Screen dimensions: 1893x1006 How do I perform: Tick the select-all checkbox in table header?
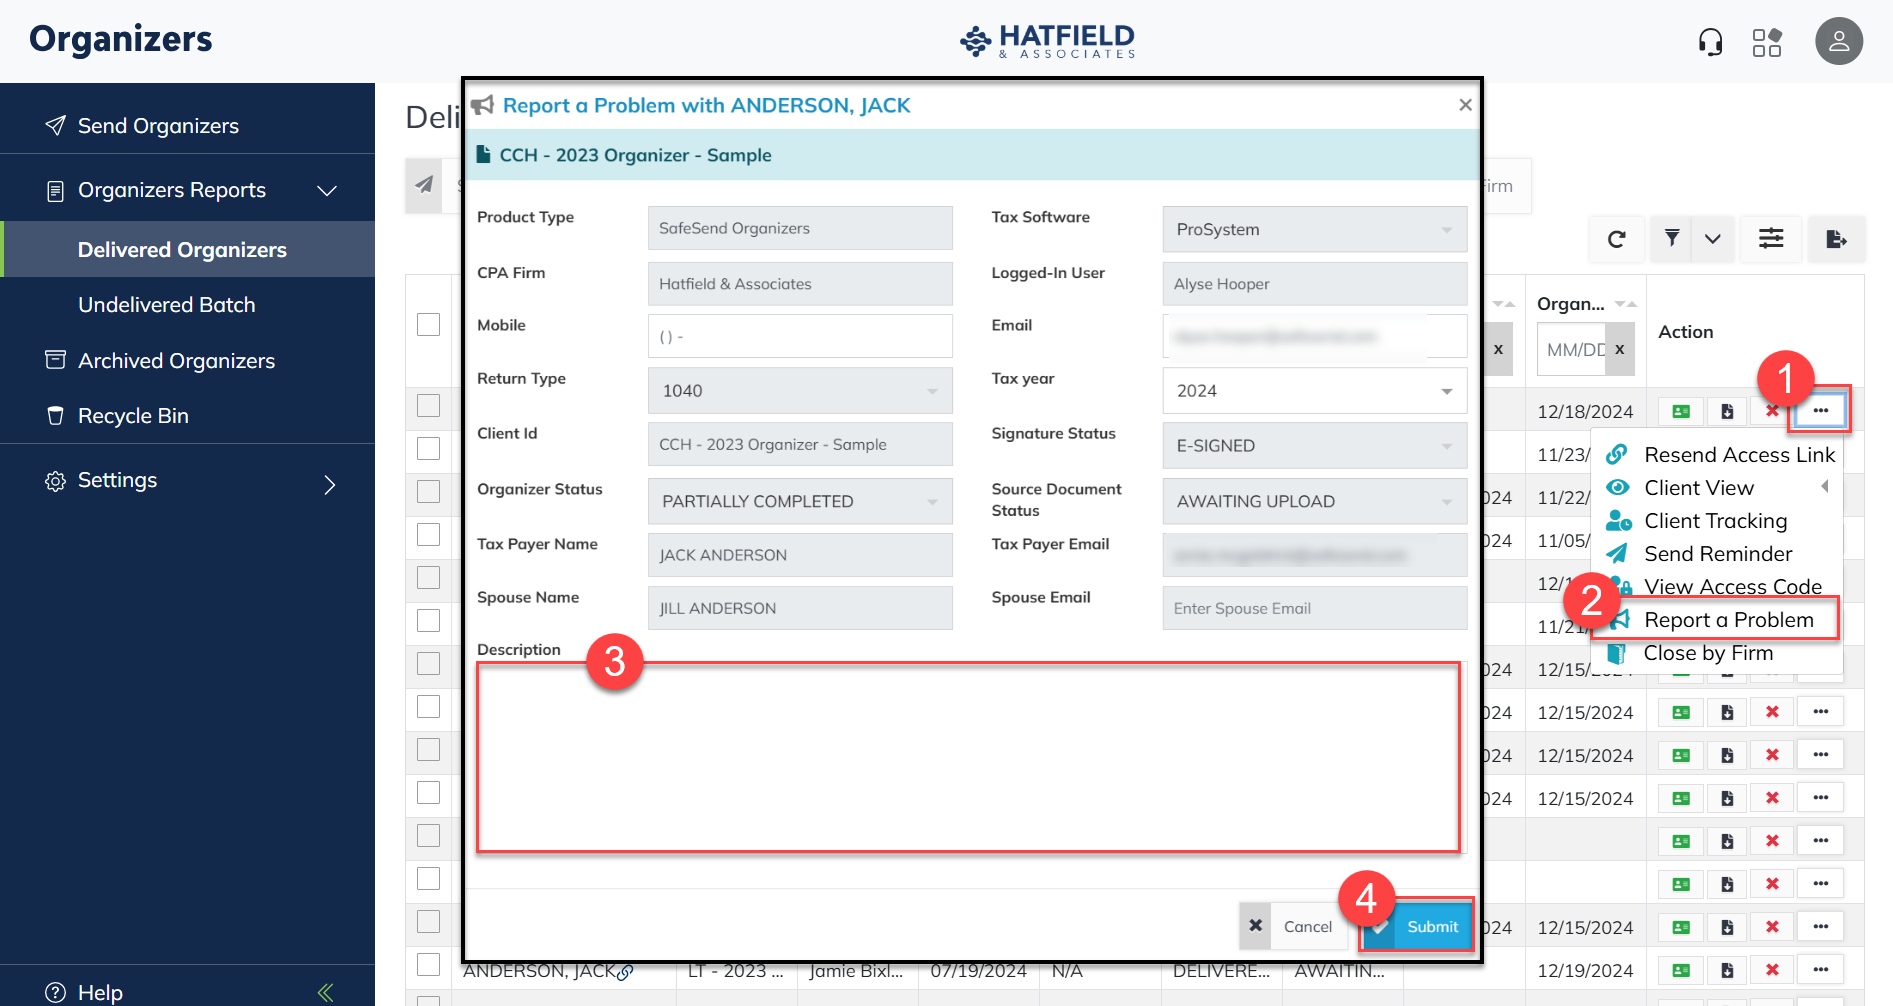[428, 324]
